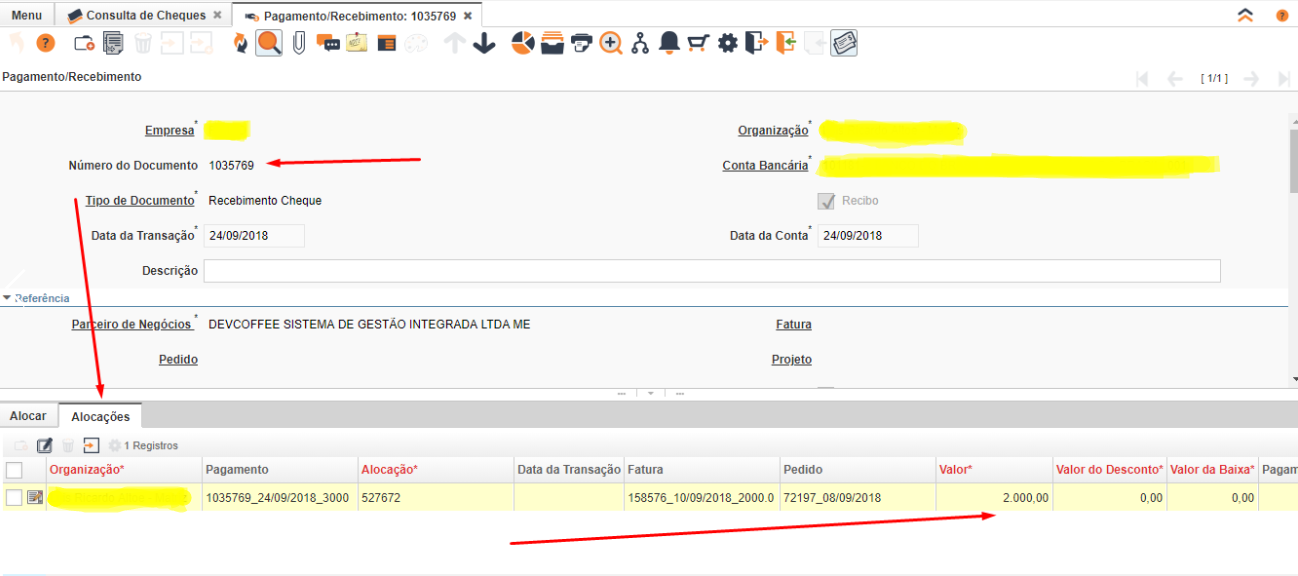Select the 527672 allocation cell
This screenshot has height=576, width=1298.
pos(435,497)
